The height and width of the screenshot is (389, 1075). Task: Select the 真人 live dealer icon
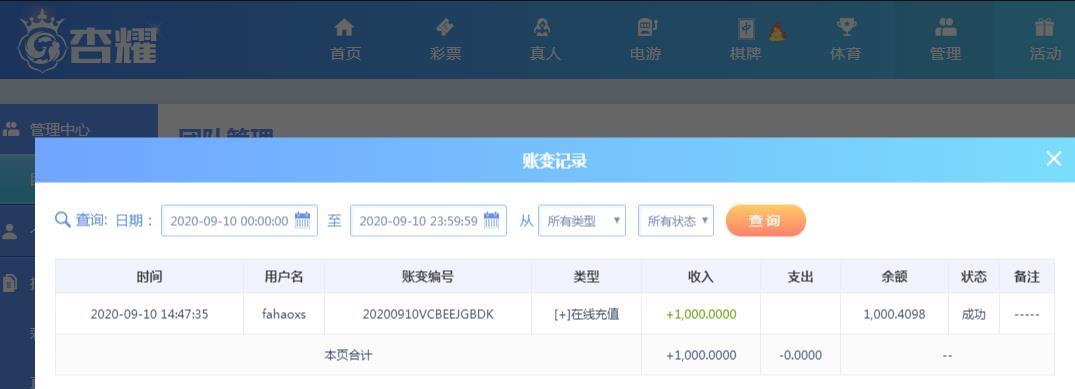(542, 27)
